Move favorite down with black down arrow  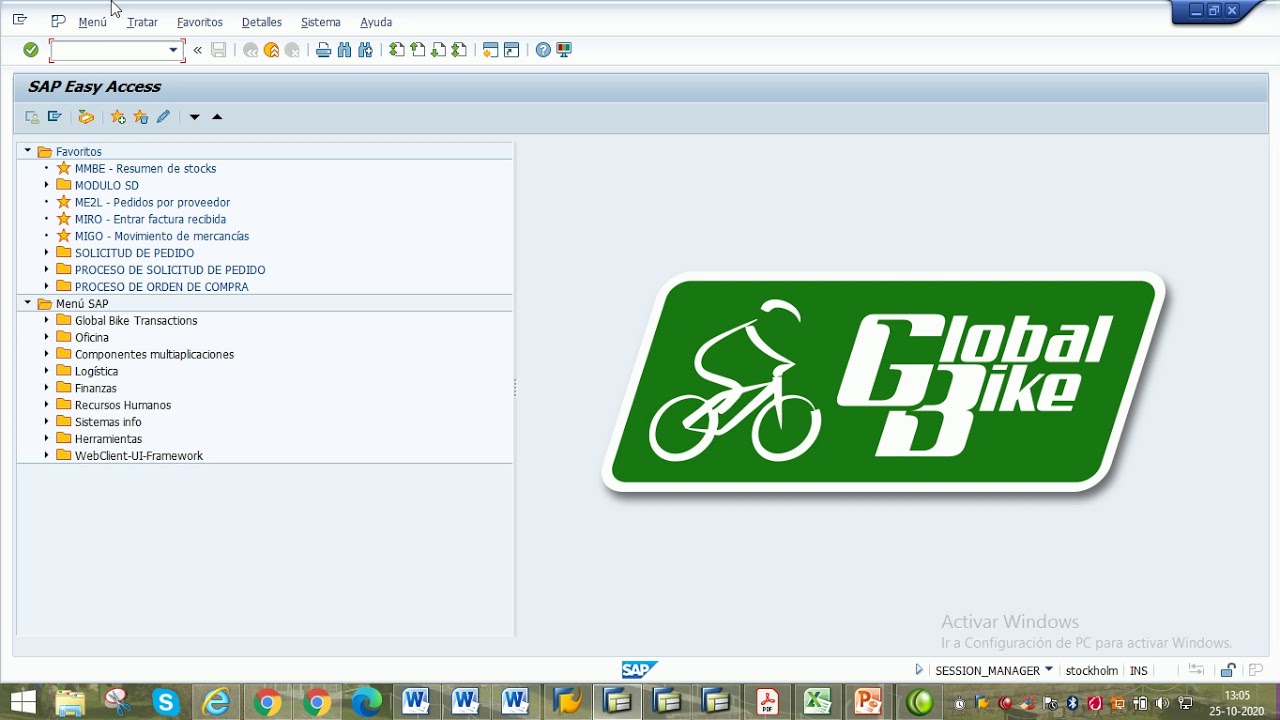pos(195,117)
